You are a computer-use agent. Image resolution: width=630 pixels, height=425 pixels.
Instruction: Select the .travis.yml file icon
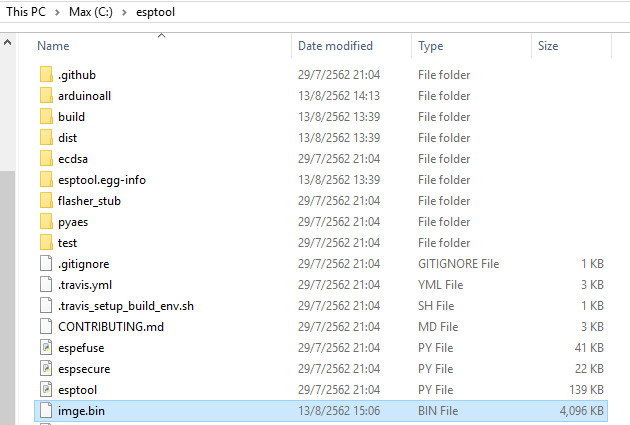coord(46,284)
